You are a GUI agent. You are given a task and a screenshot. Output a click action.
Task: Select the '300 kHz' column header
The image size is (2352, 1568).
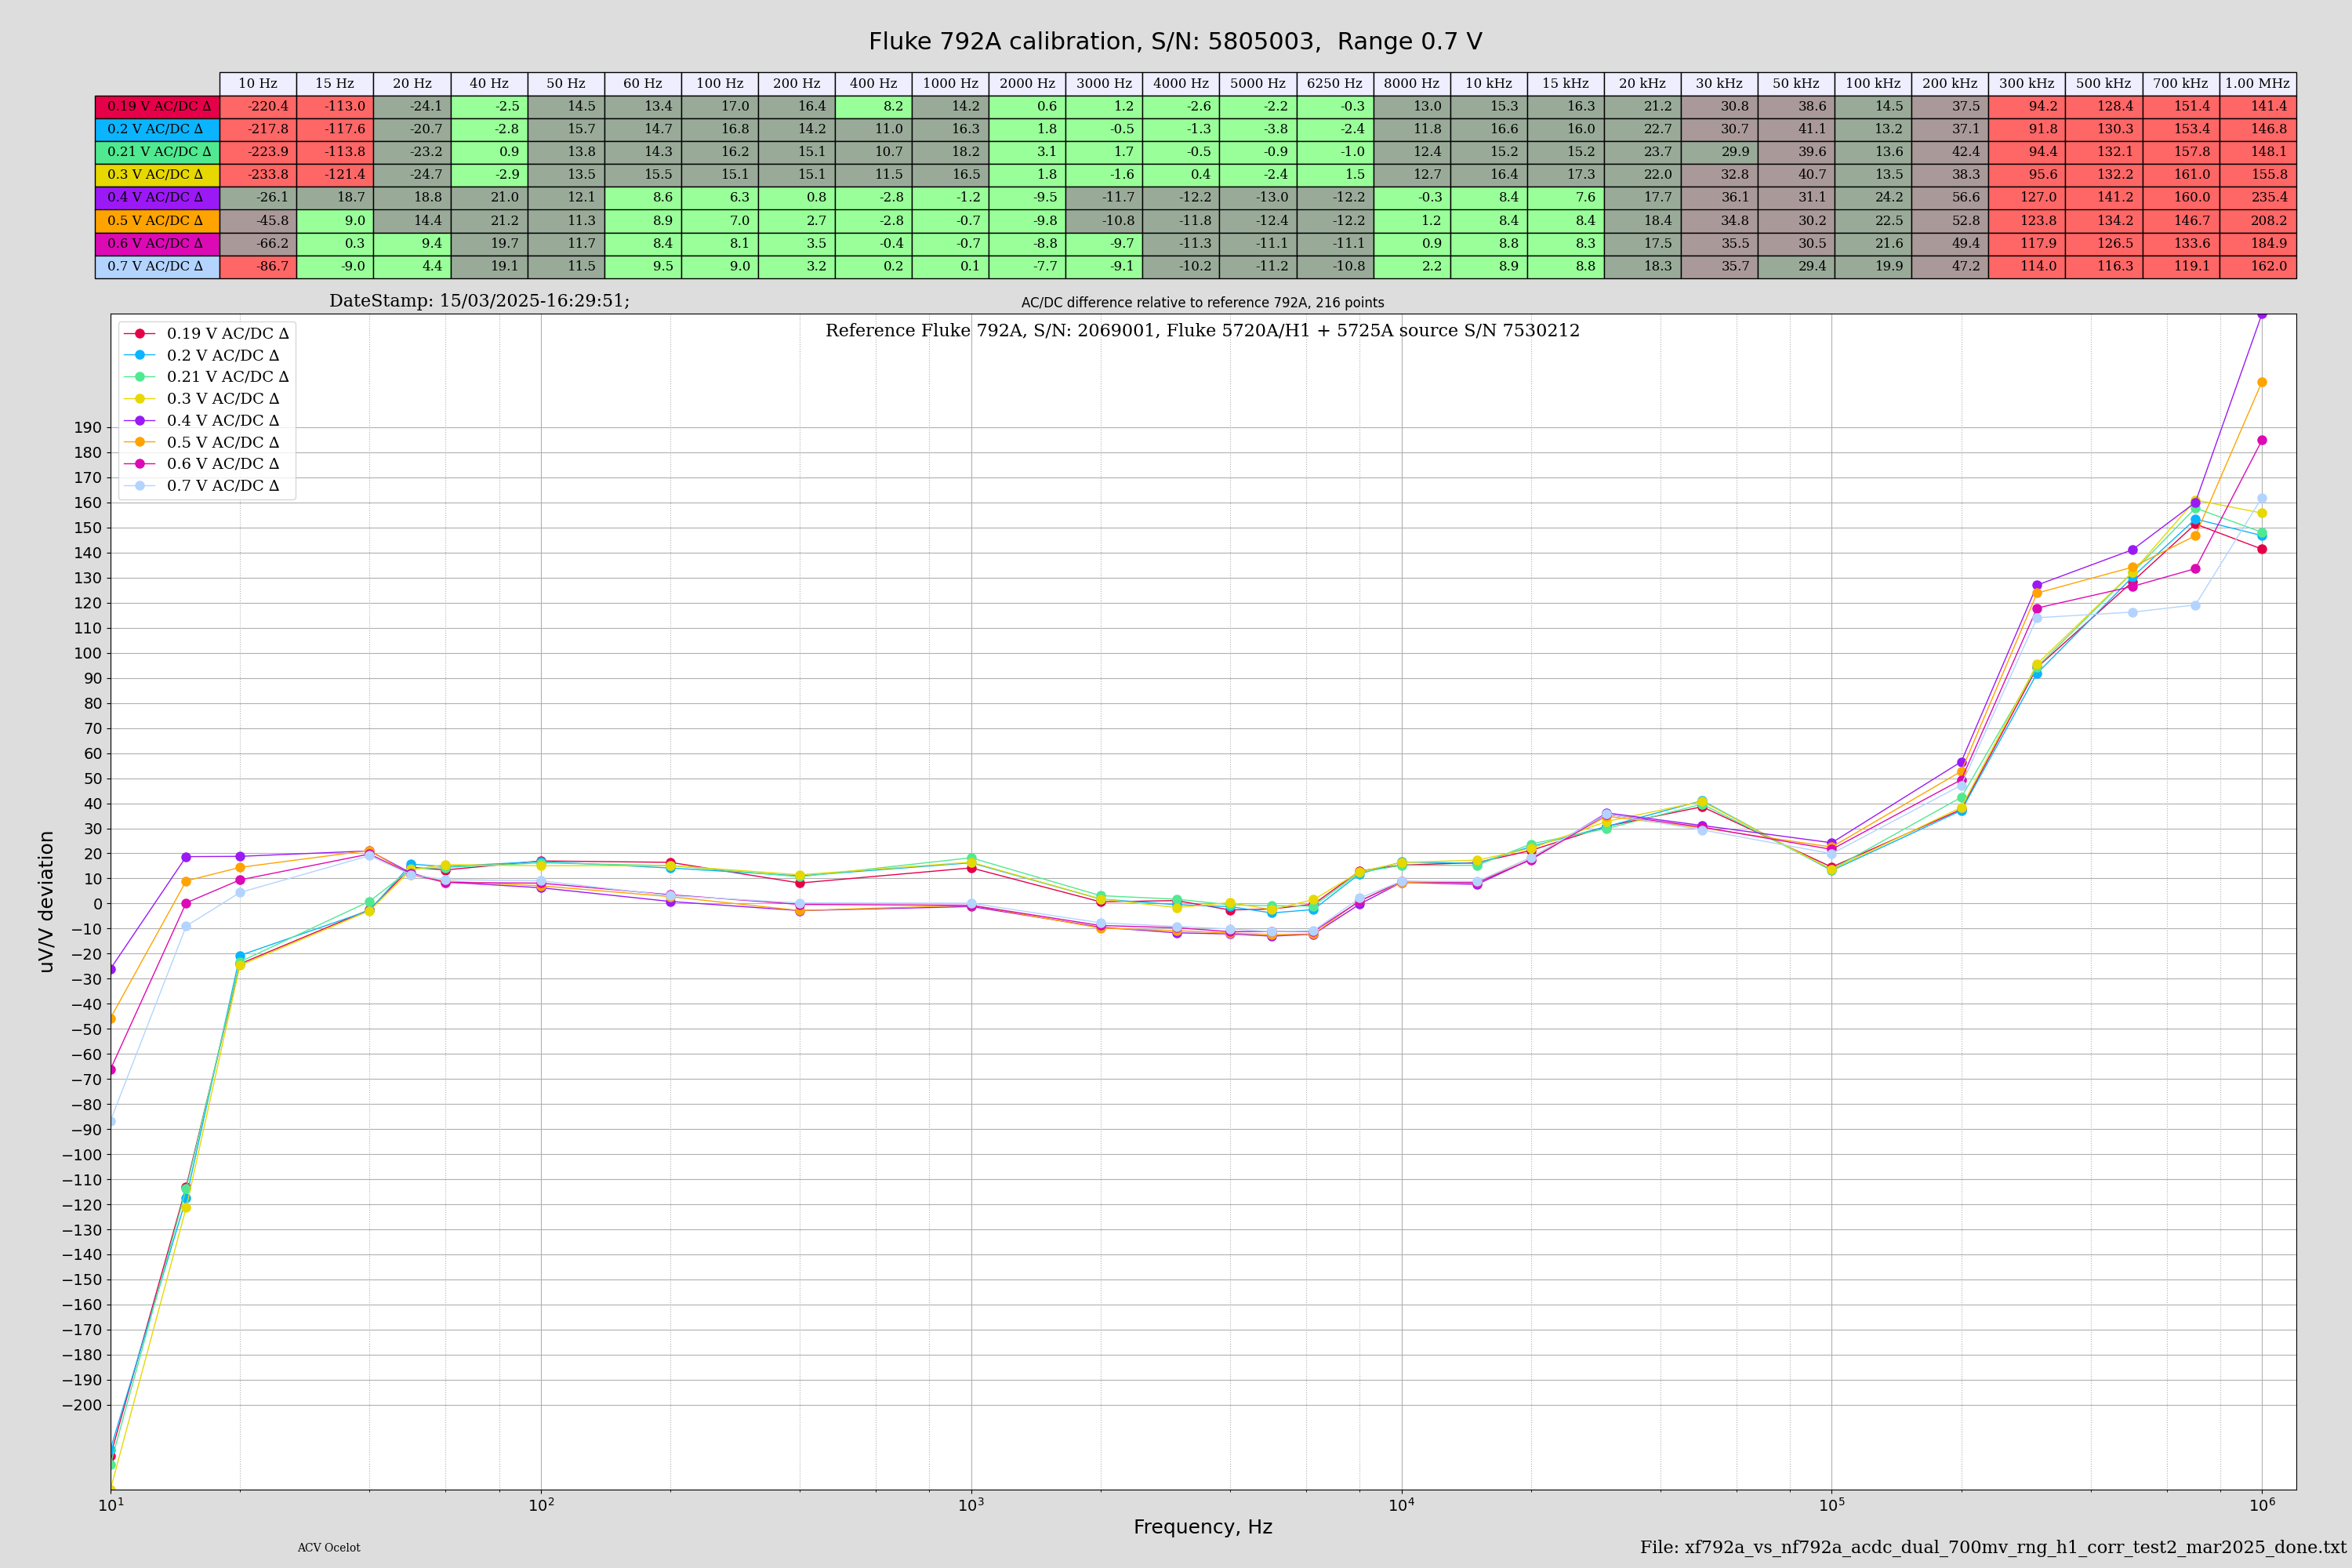2027,83
